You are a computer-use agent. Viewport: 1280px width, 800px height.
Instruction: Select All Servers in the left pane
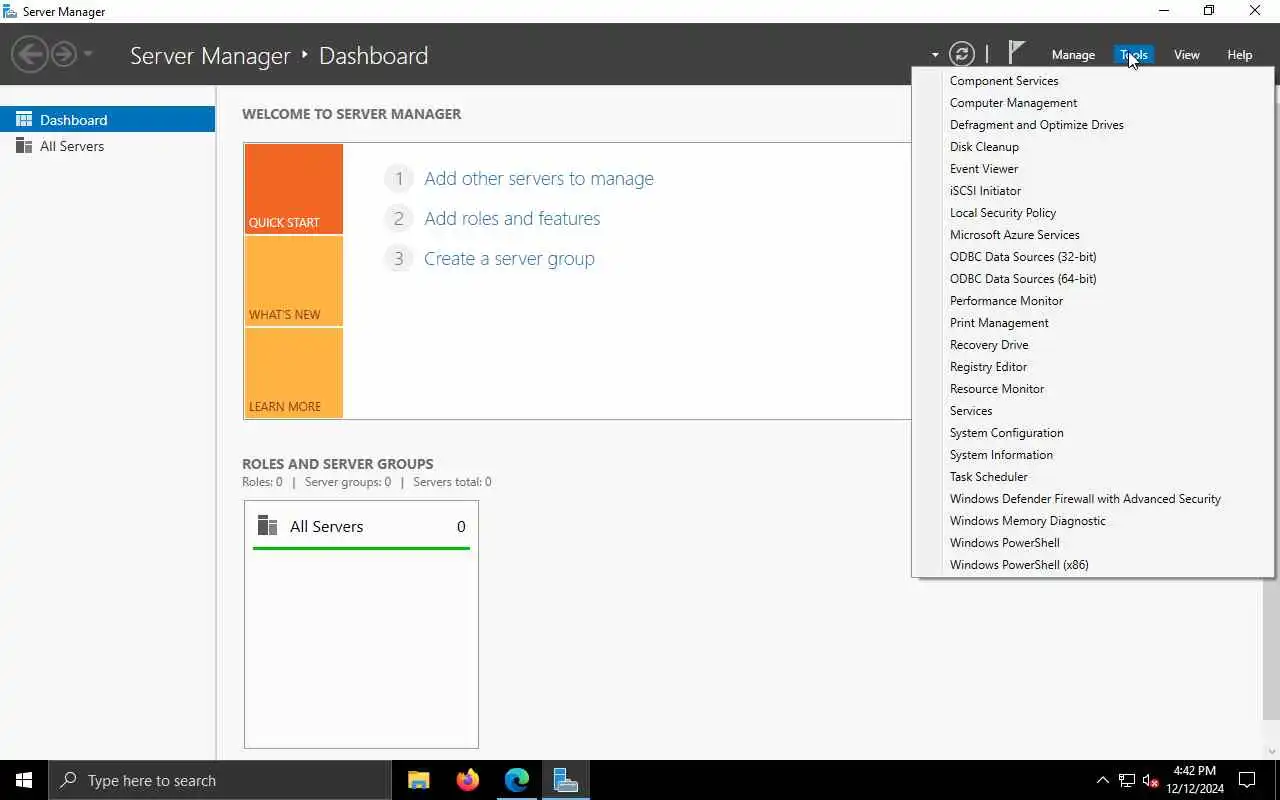108,146
